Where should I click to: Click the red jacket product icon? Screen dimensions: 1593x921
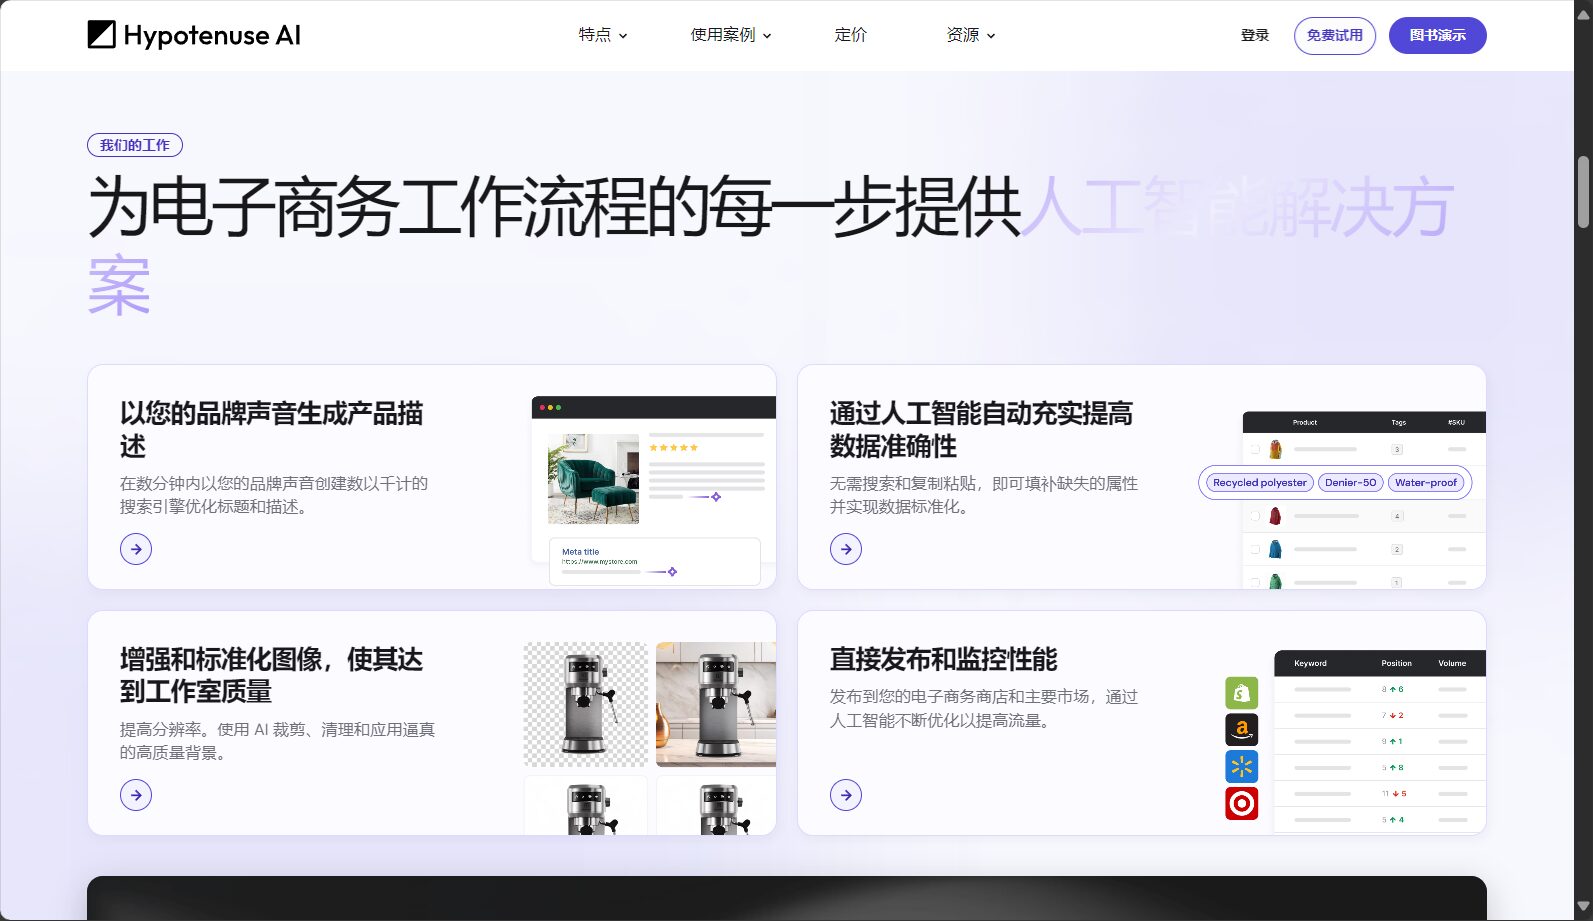[x=1275, y=516]
